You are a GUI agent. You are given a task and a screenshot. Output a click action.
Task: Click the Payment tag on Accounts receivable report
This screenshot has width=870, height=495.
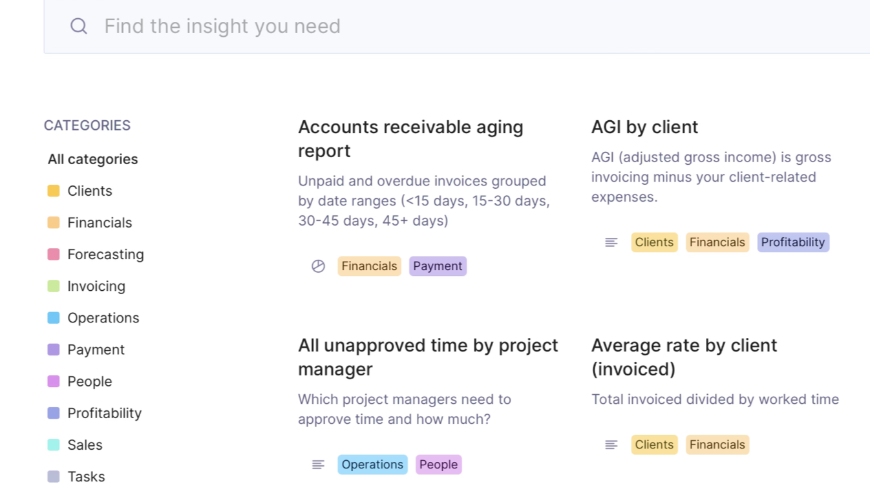click(438, 266)
